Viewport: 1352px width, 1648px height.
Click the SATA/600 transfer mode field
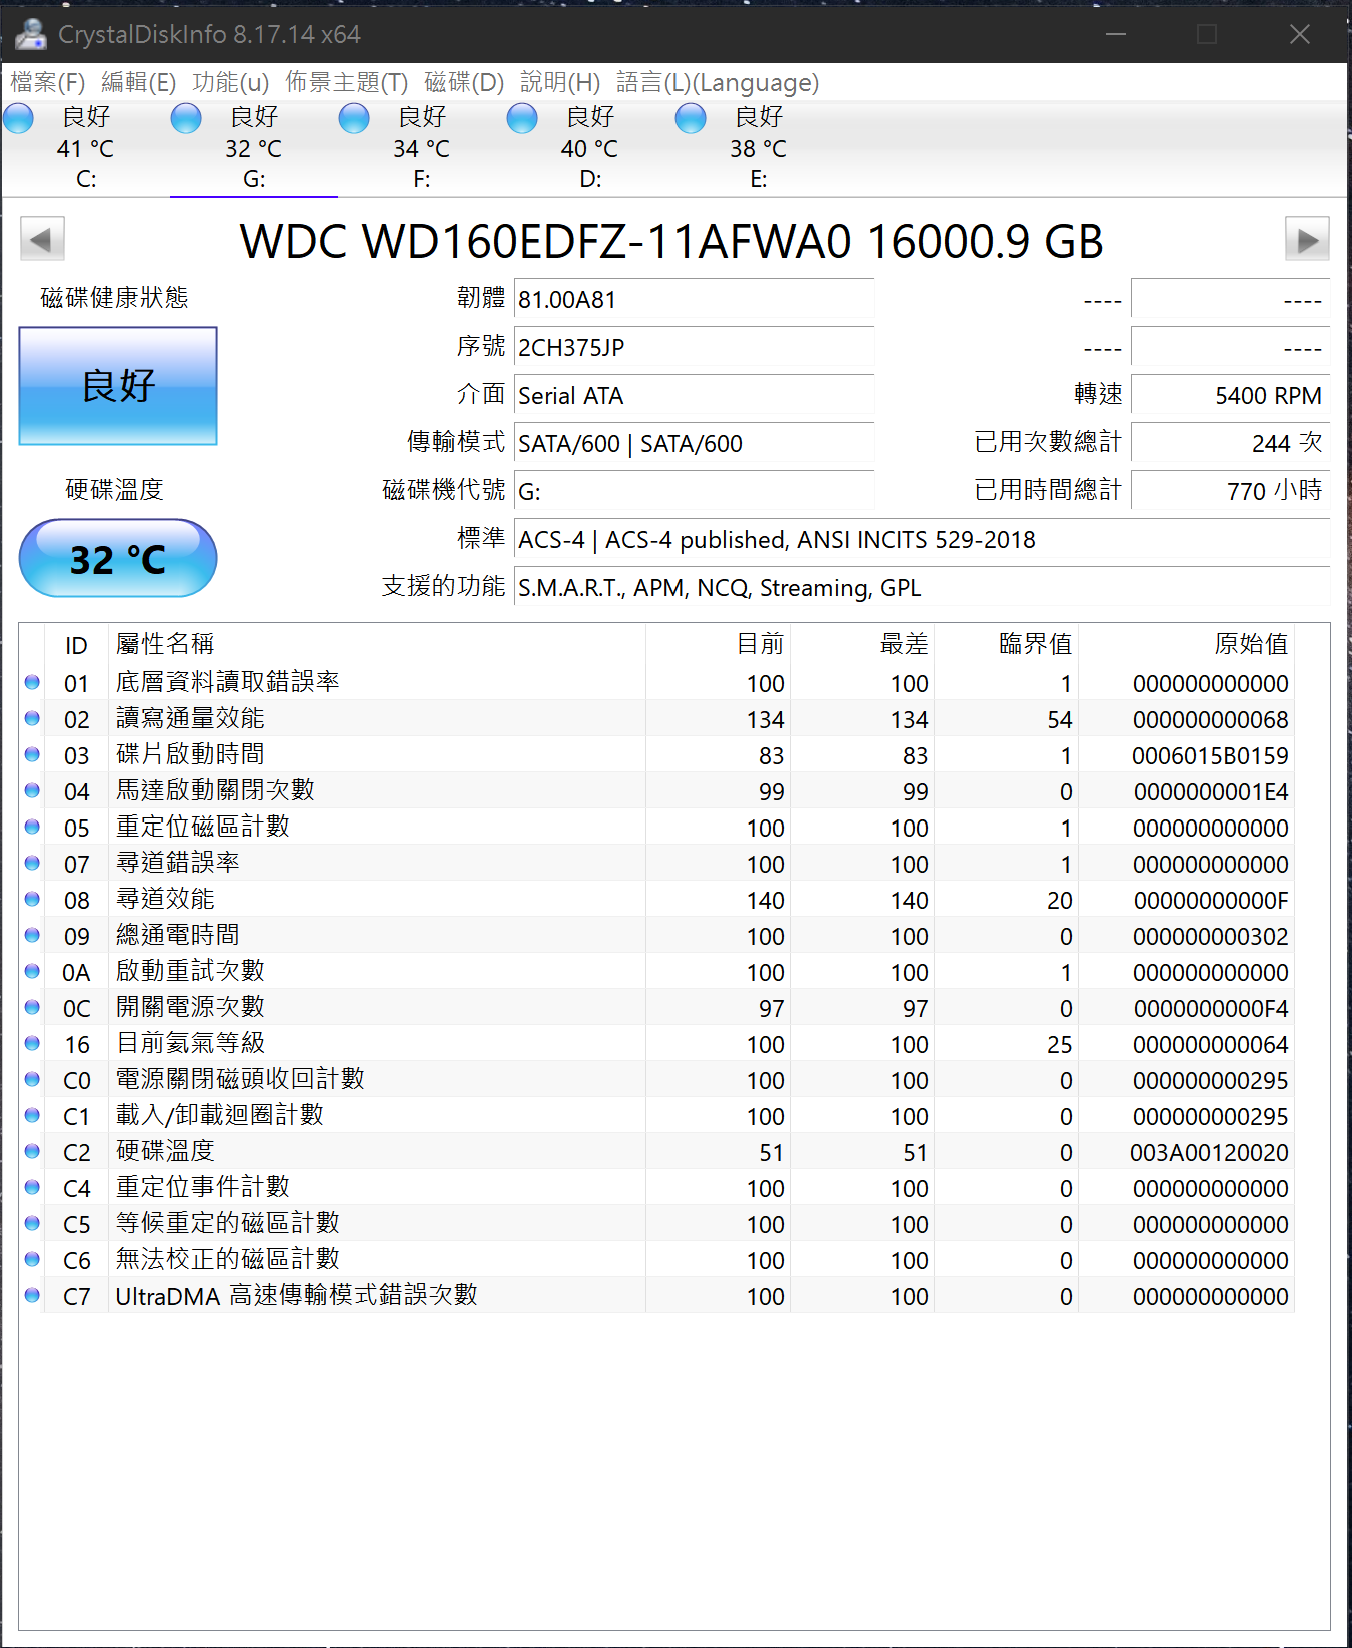coord(694,443)
